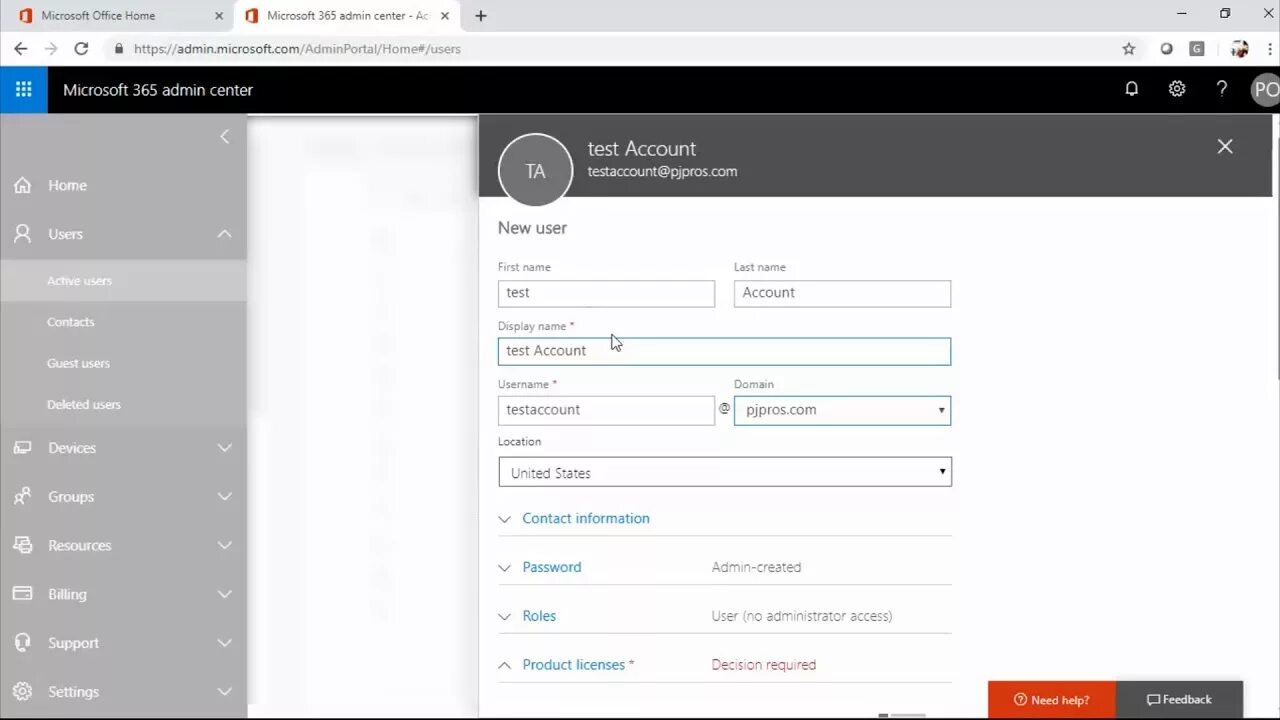1280x720 pixels.
Task: Open the notifications bell icon
Action: coord(1132,89)
